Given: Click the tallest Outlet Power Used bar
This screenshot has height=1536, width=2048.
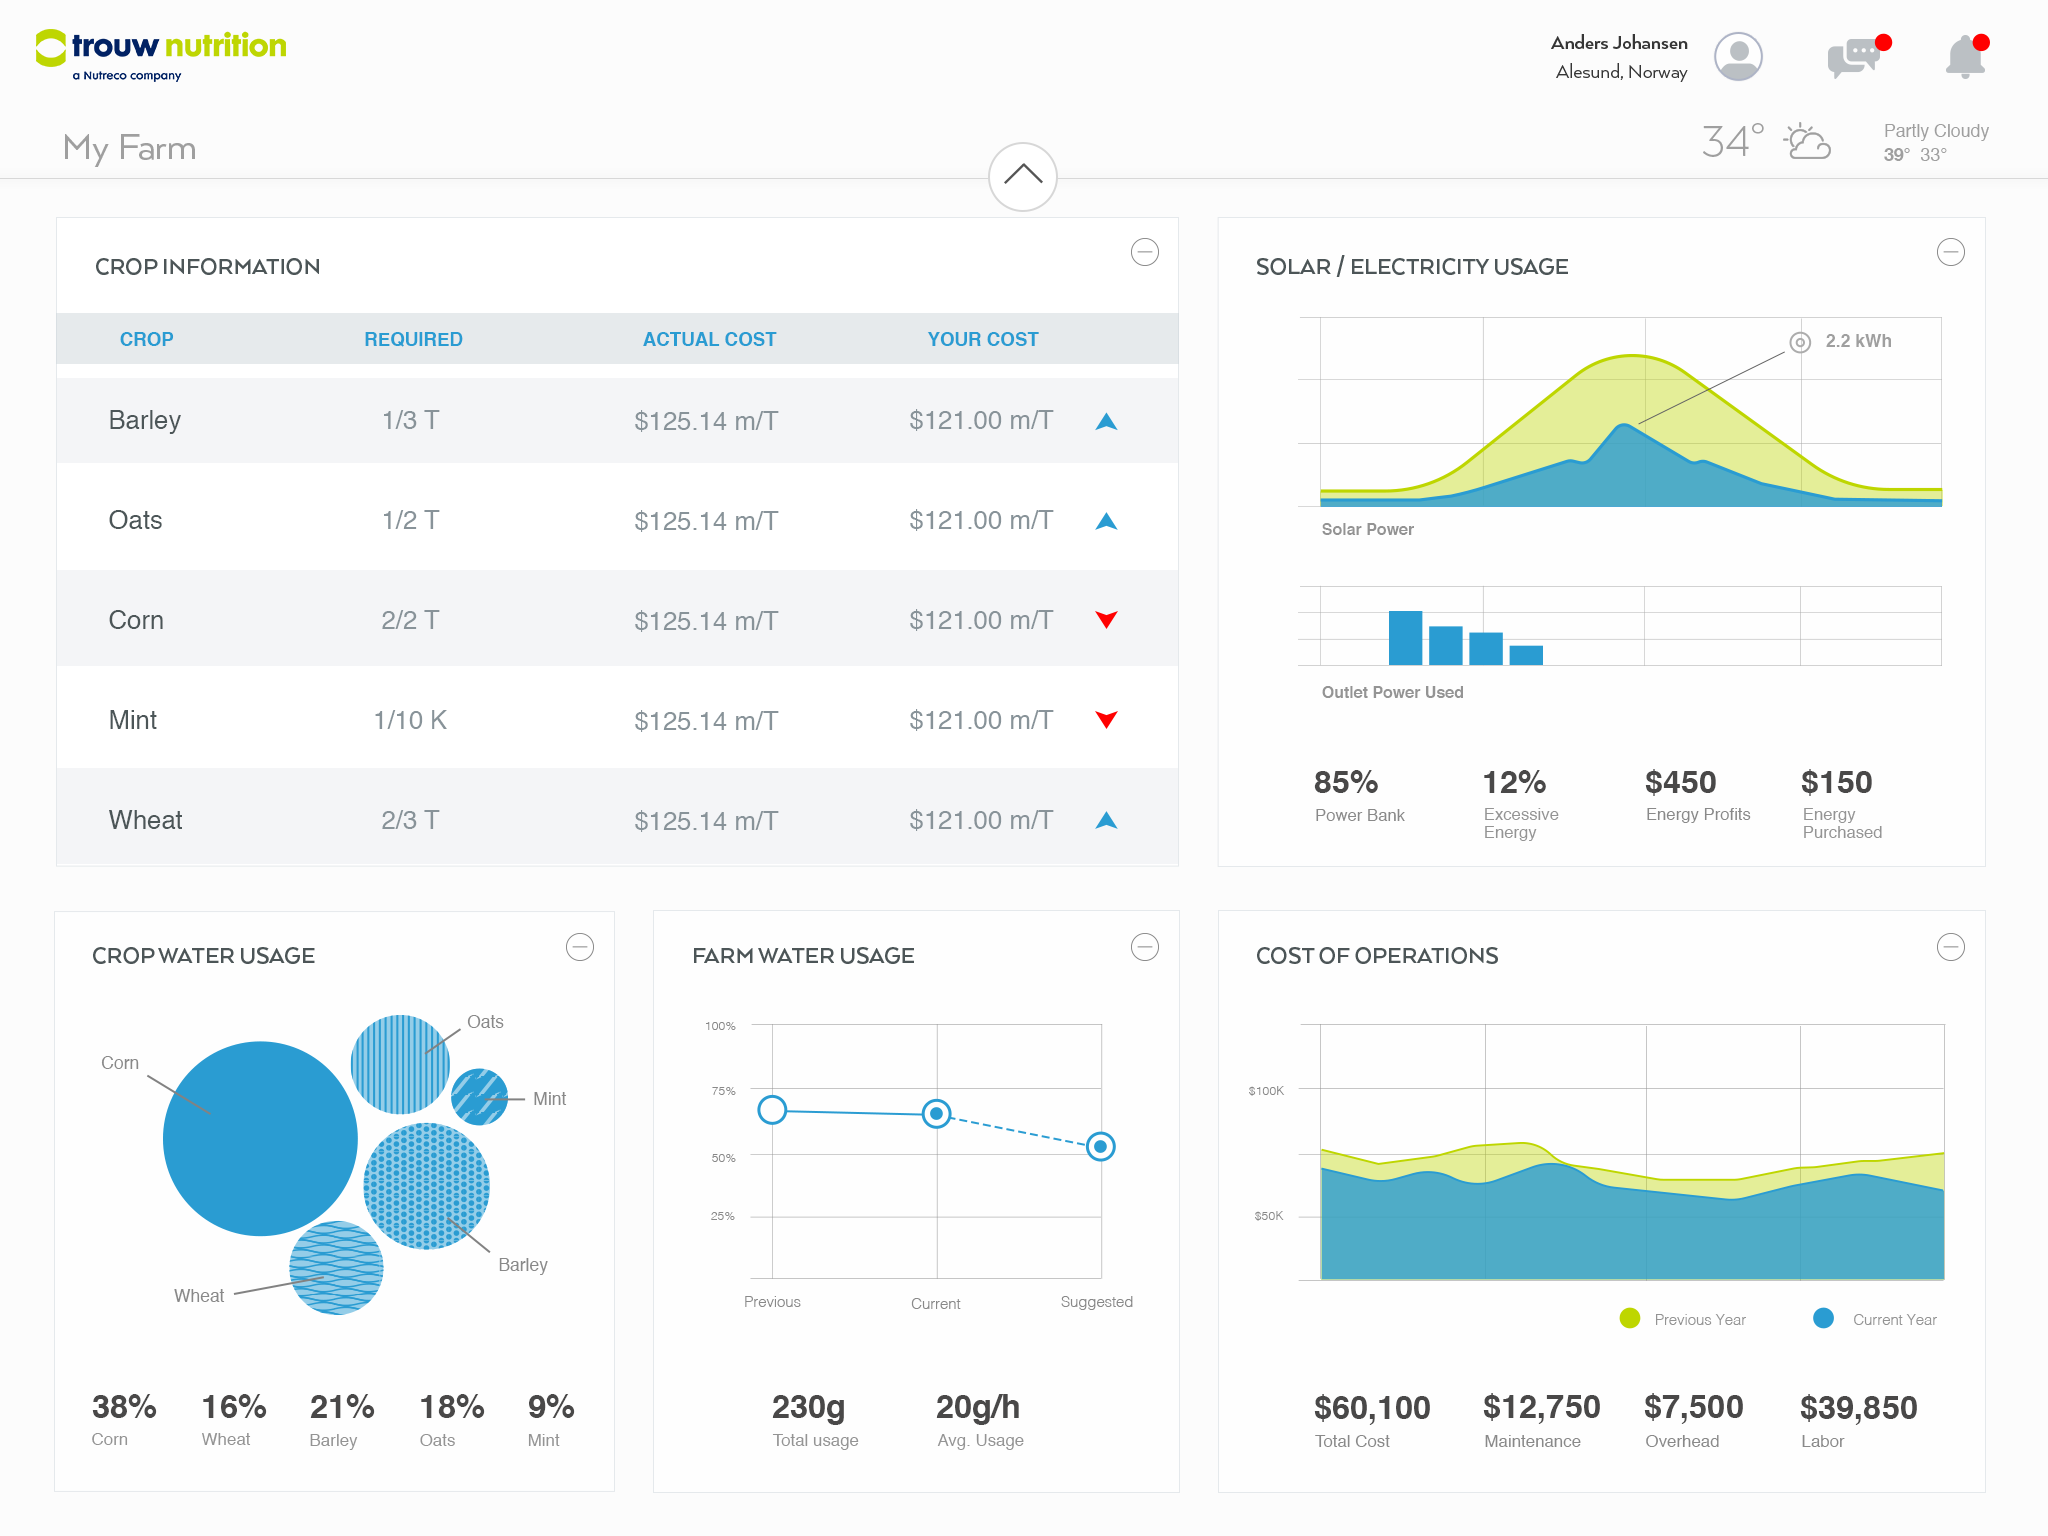Looking at the screenshot, I should [x=1405, y=638].
